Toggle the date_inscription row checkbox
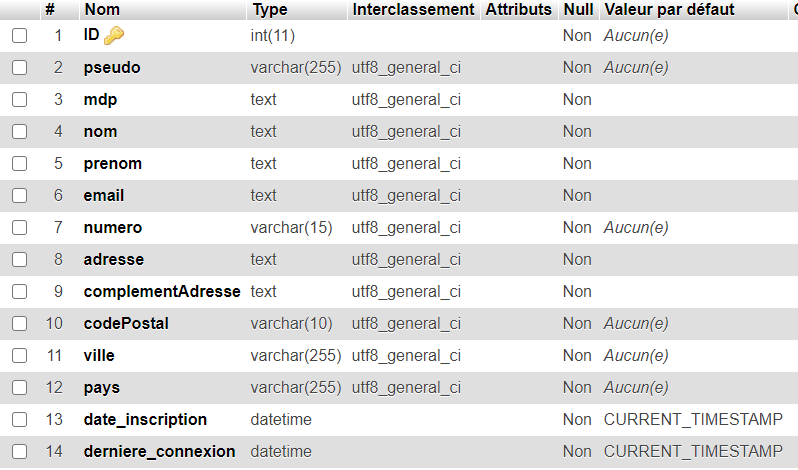798x470 pixels. pos(19,420)
